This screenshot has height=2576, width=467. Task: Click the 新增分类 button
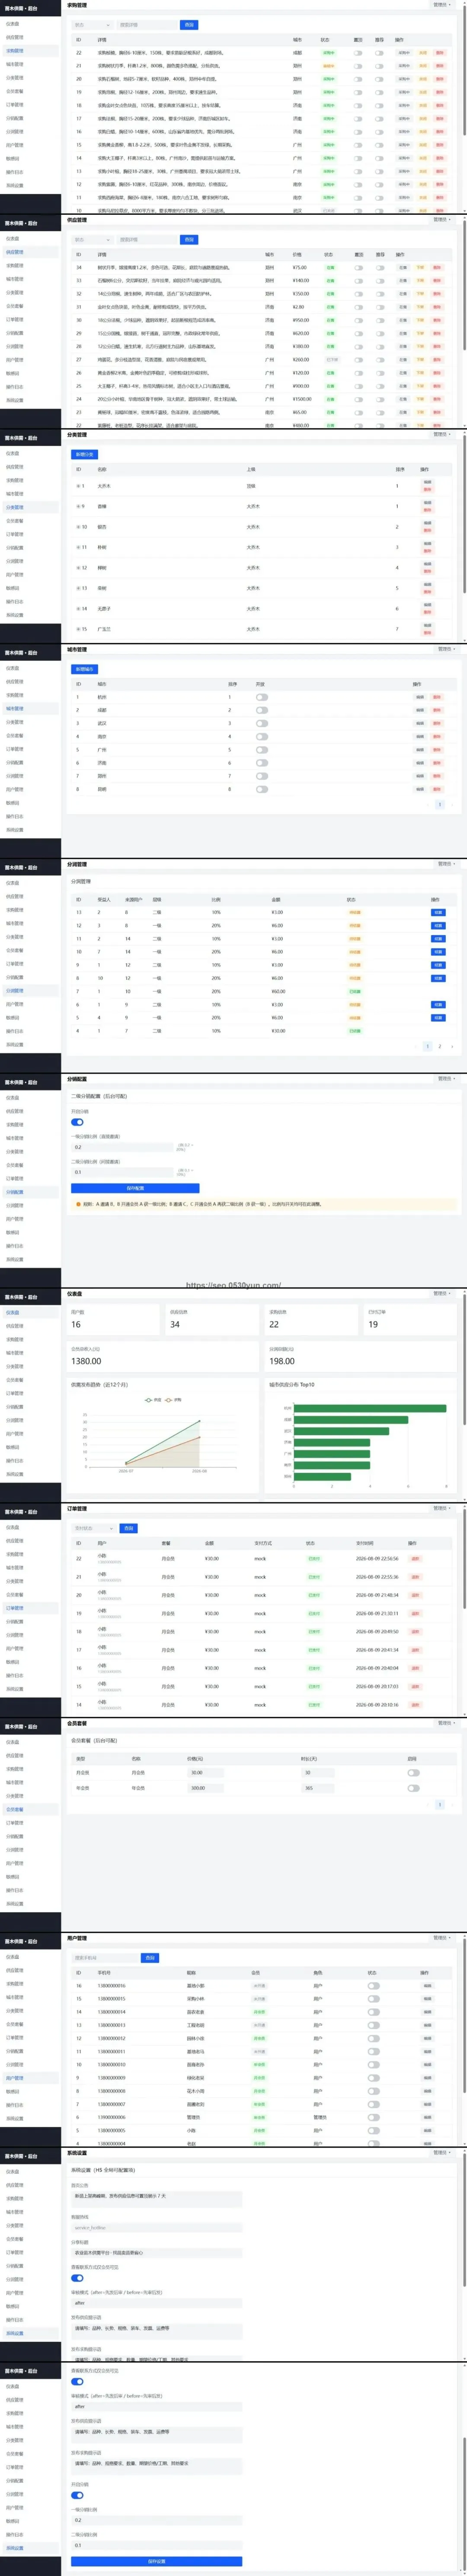pyautogui.click(x=84, y=455)
